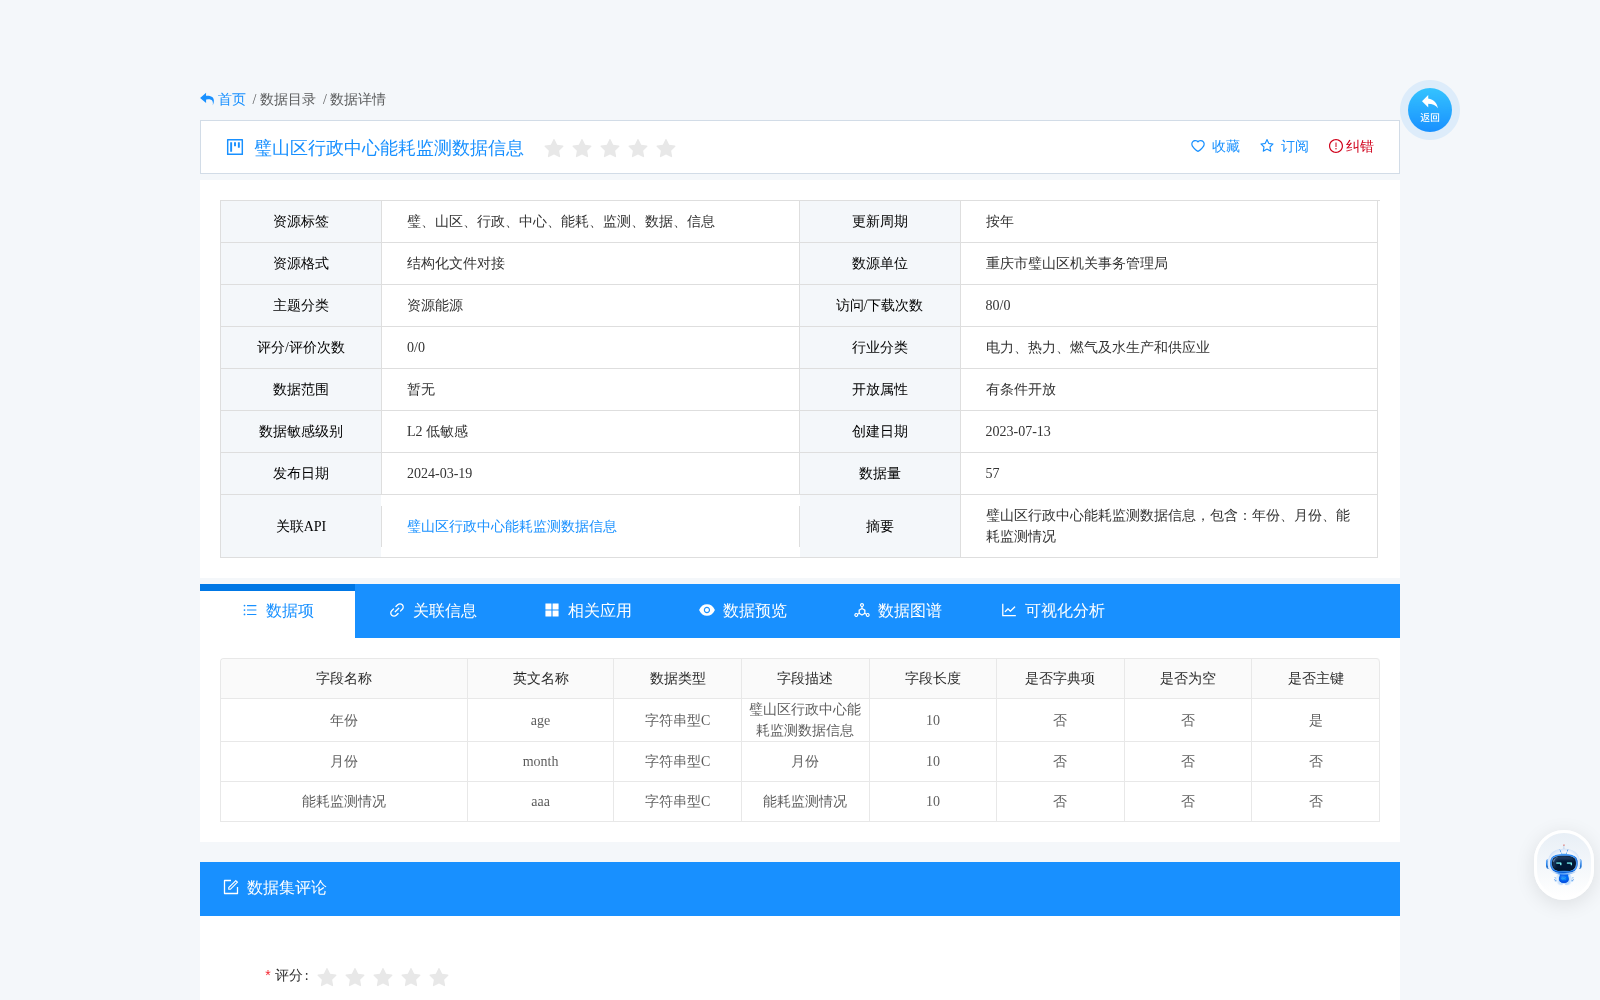Rate four stars in 评分 comment form
The width and height of the screenshot is (1600, 1000).
click(411, 977)
